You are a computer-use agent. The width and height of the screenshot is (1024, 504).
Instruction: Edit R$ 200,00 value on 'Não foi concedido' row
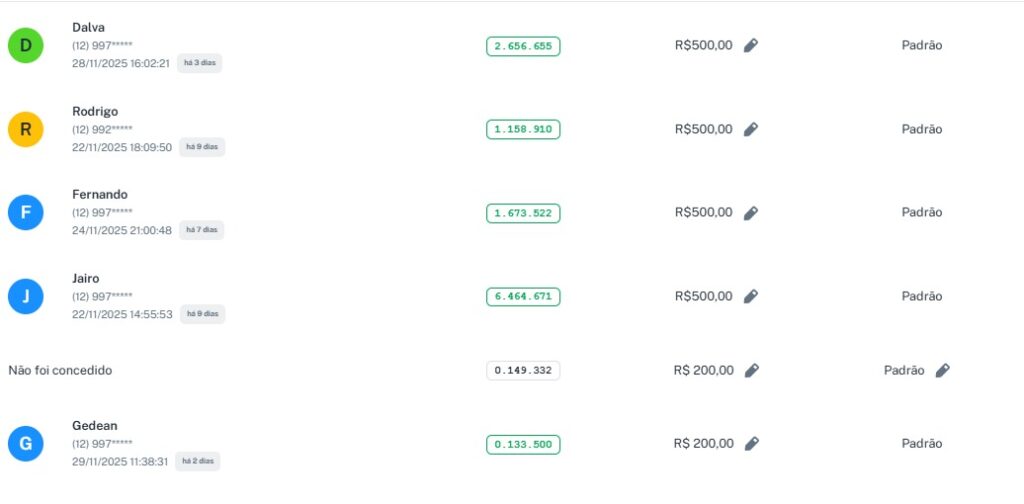point(752,371)
